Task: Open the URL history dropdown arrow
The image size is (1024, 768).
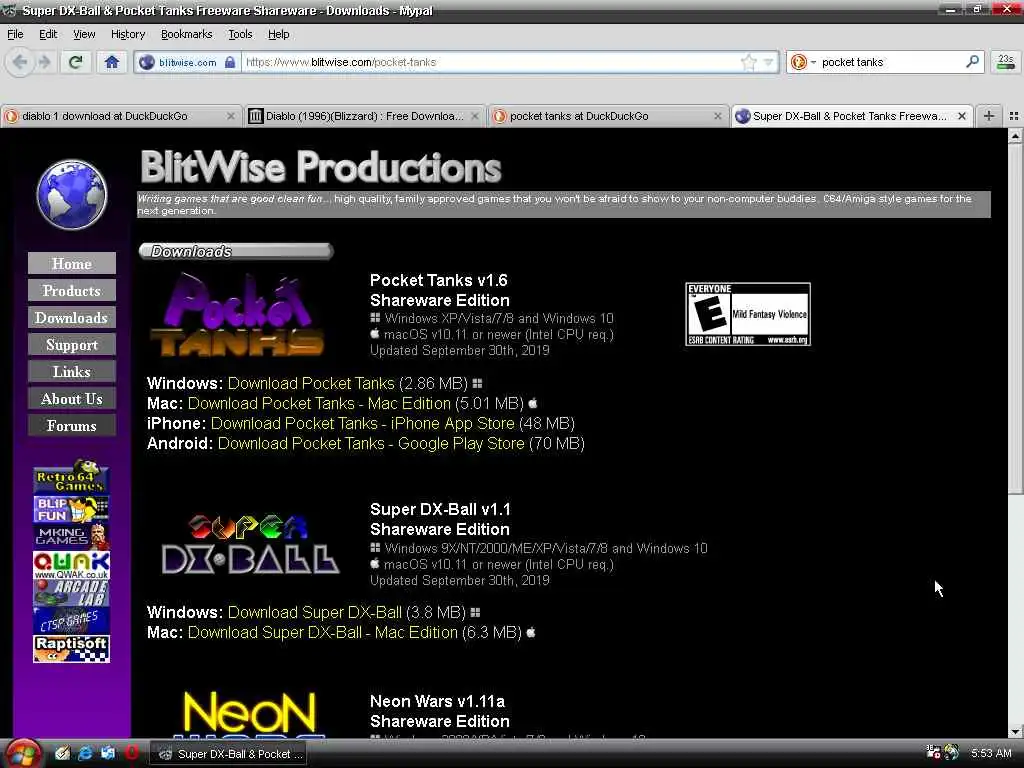Action: coord(769,62)
